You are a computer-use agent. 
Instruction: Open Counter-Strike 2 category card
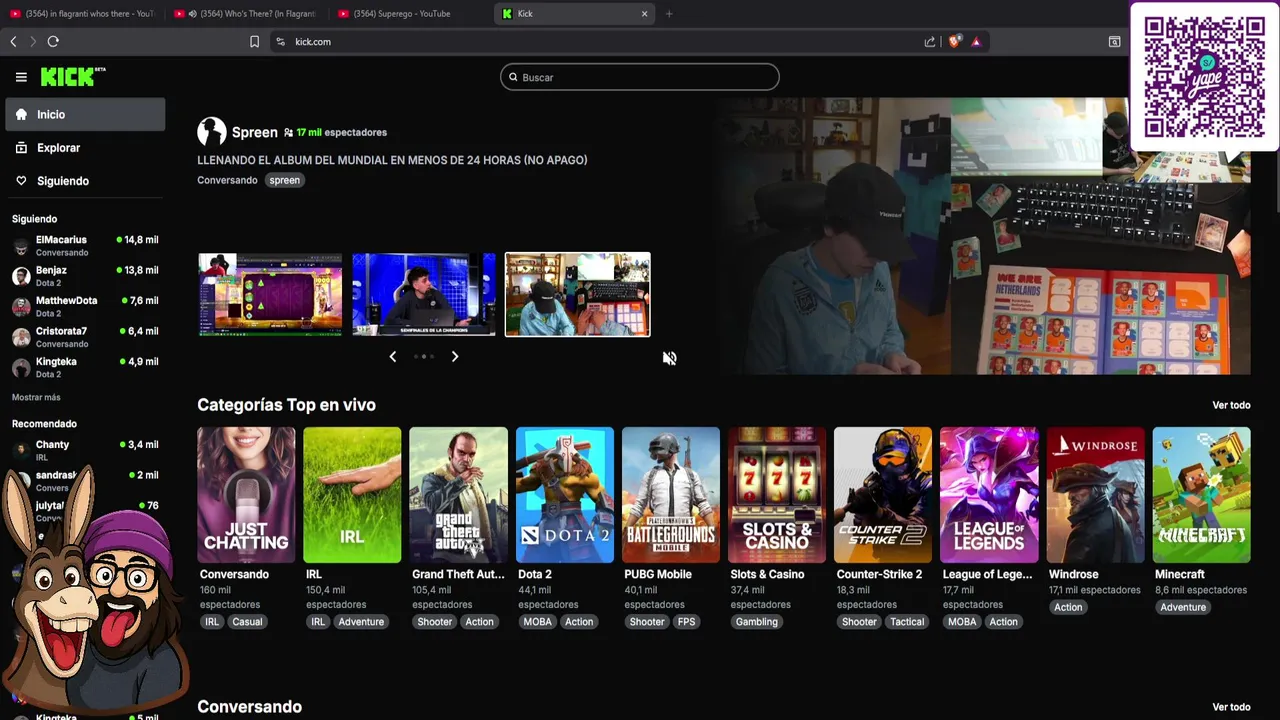(x=883, y=495)
